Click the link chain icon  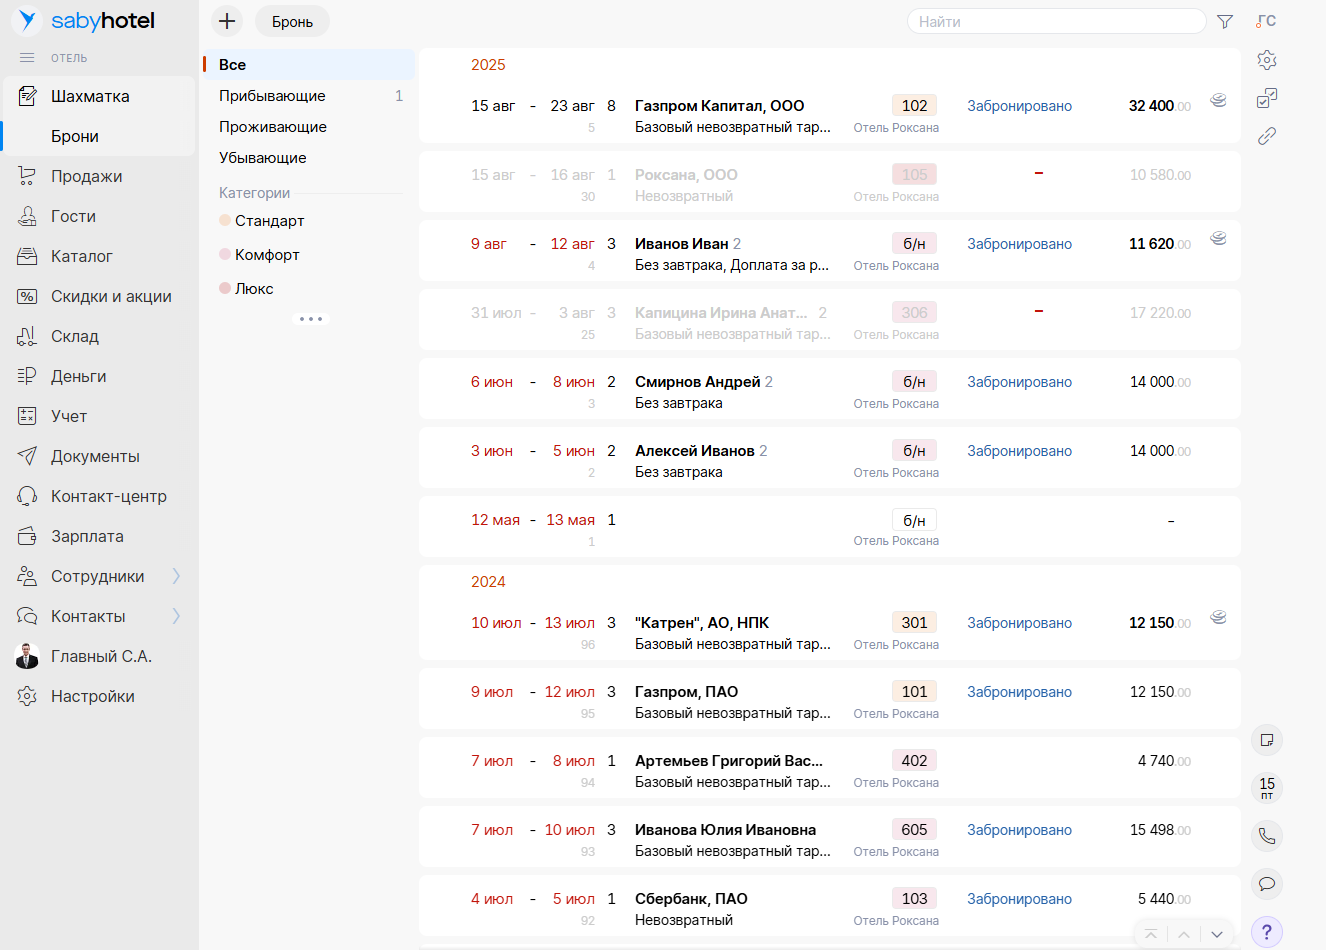[1267, 136]
